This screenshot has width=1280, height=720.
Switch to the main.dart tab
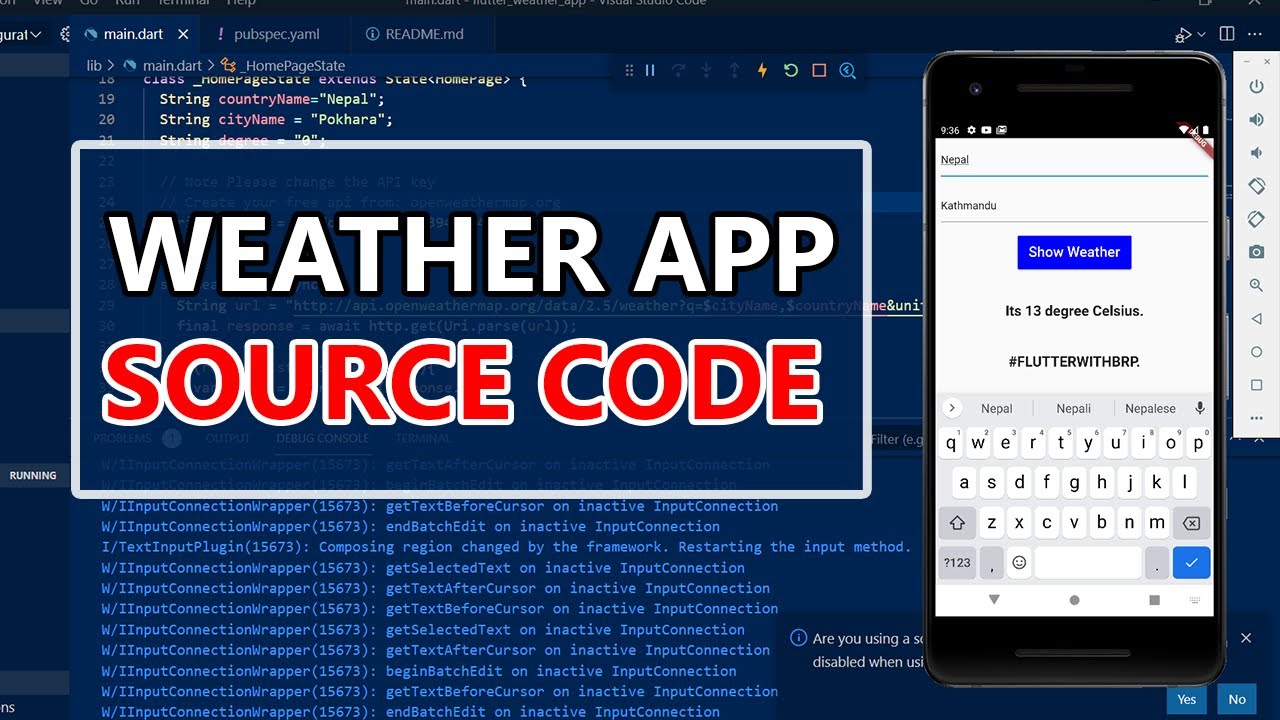coord(133,34)
